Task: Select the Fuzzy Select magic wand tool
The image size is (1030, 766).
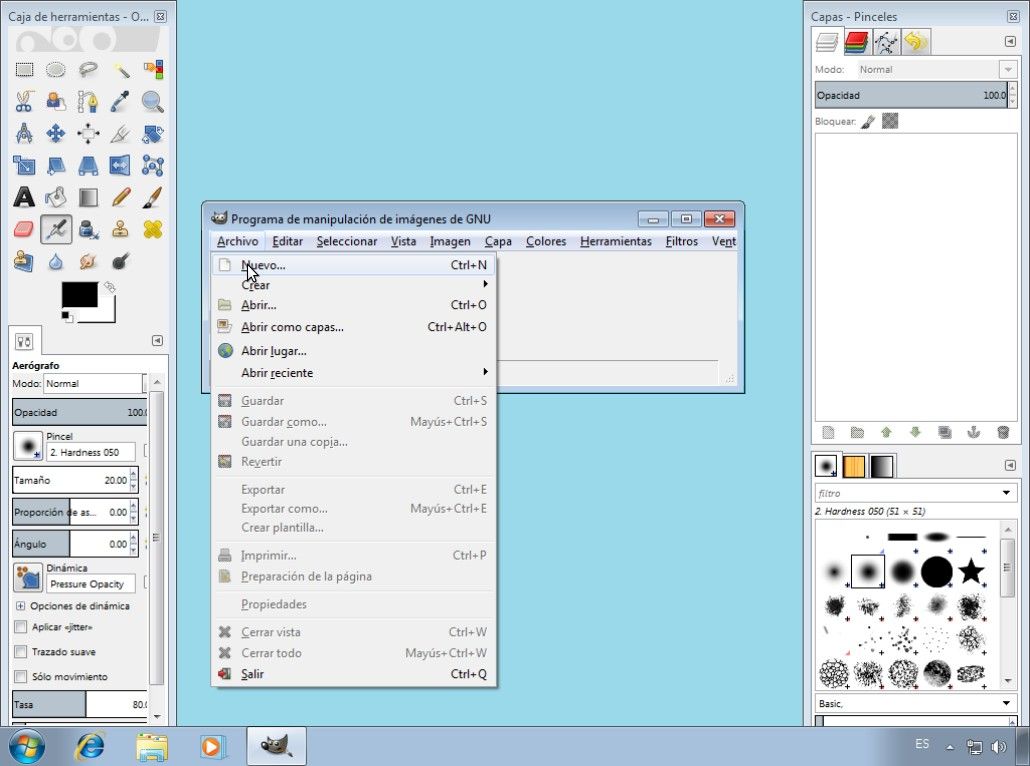Action: pos(121,70)
